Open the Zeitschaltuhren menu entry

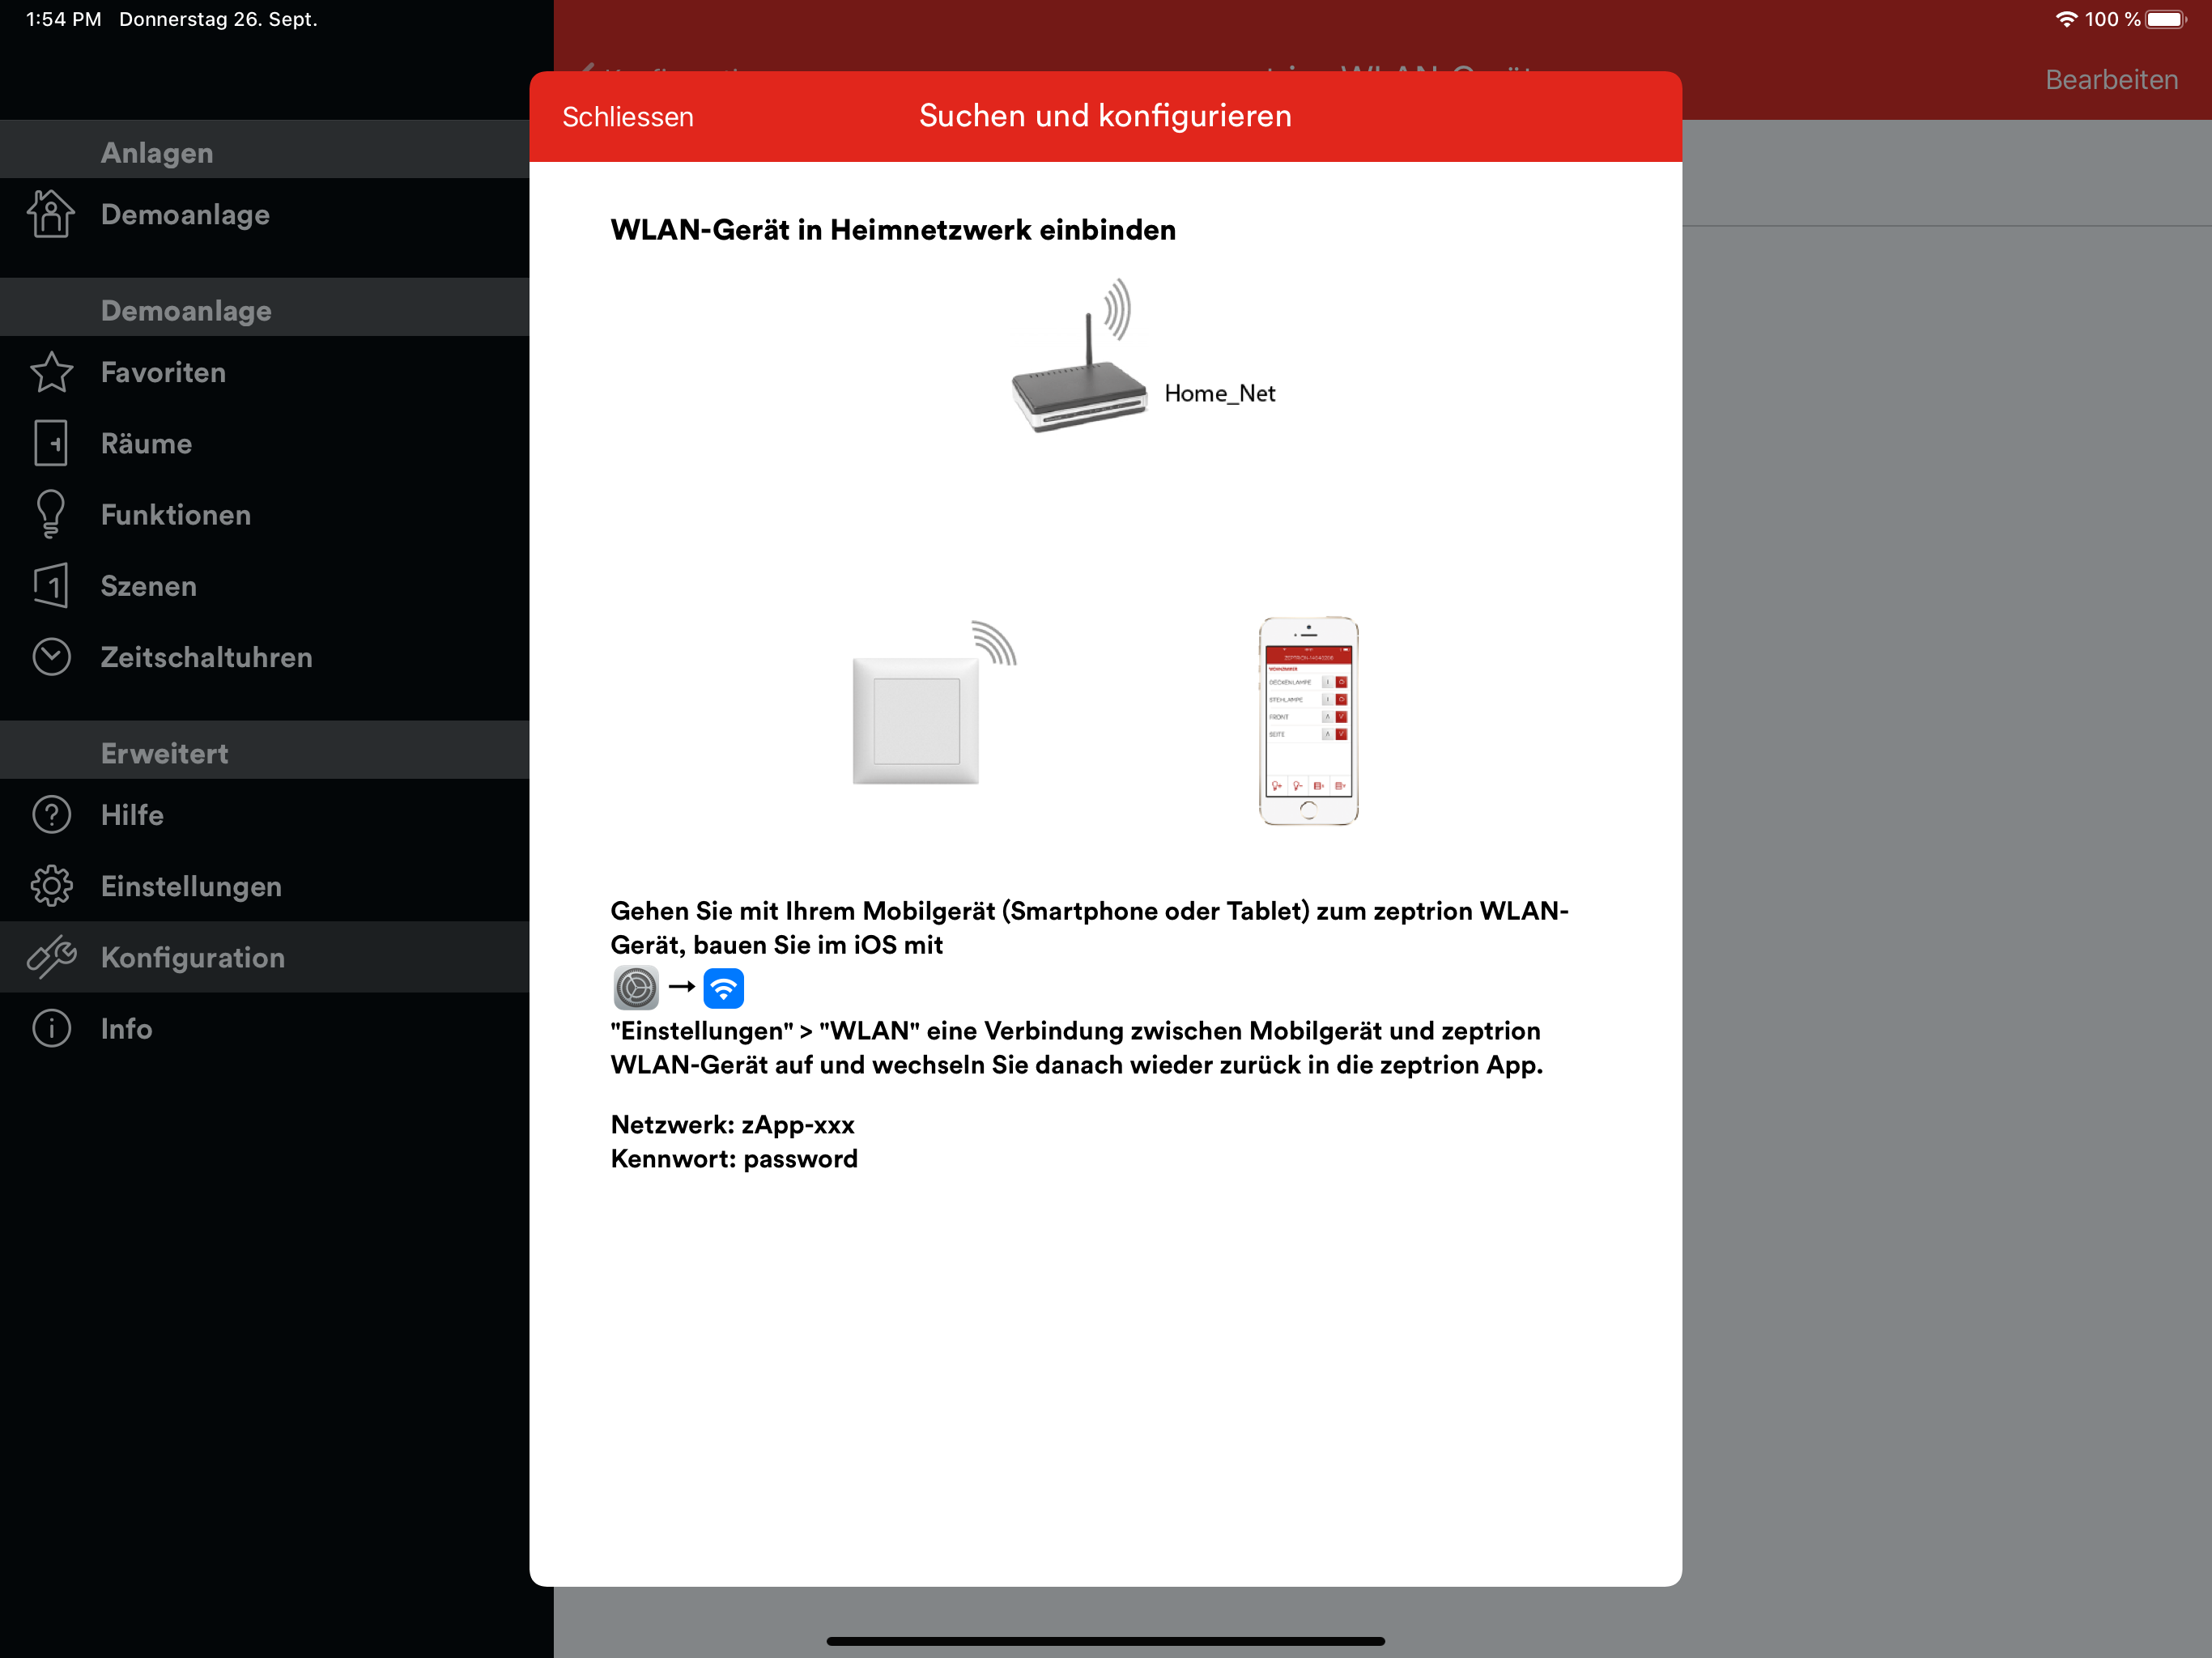(x=206, y=657)
